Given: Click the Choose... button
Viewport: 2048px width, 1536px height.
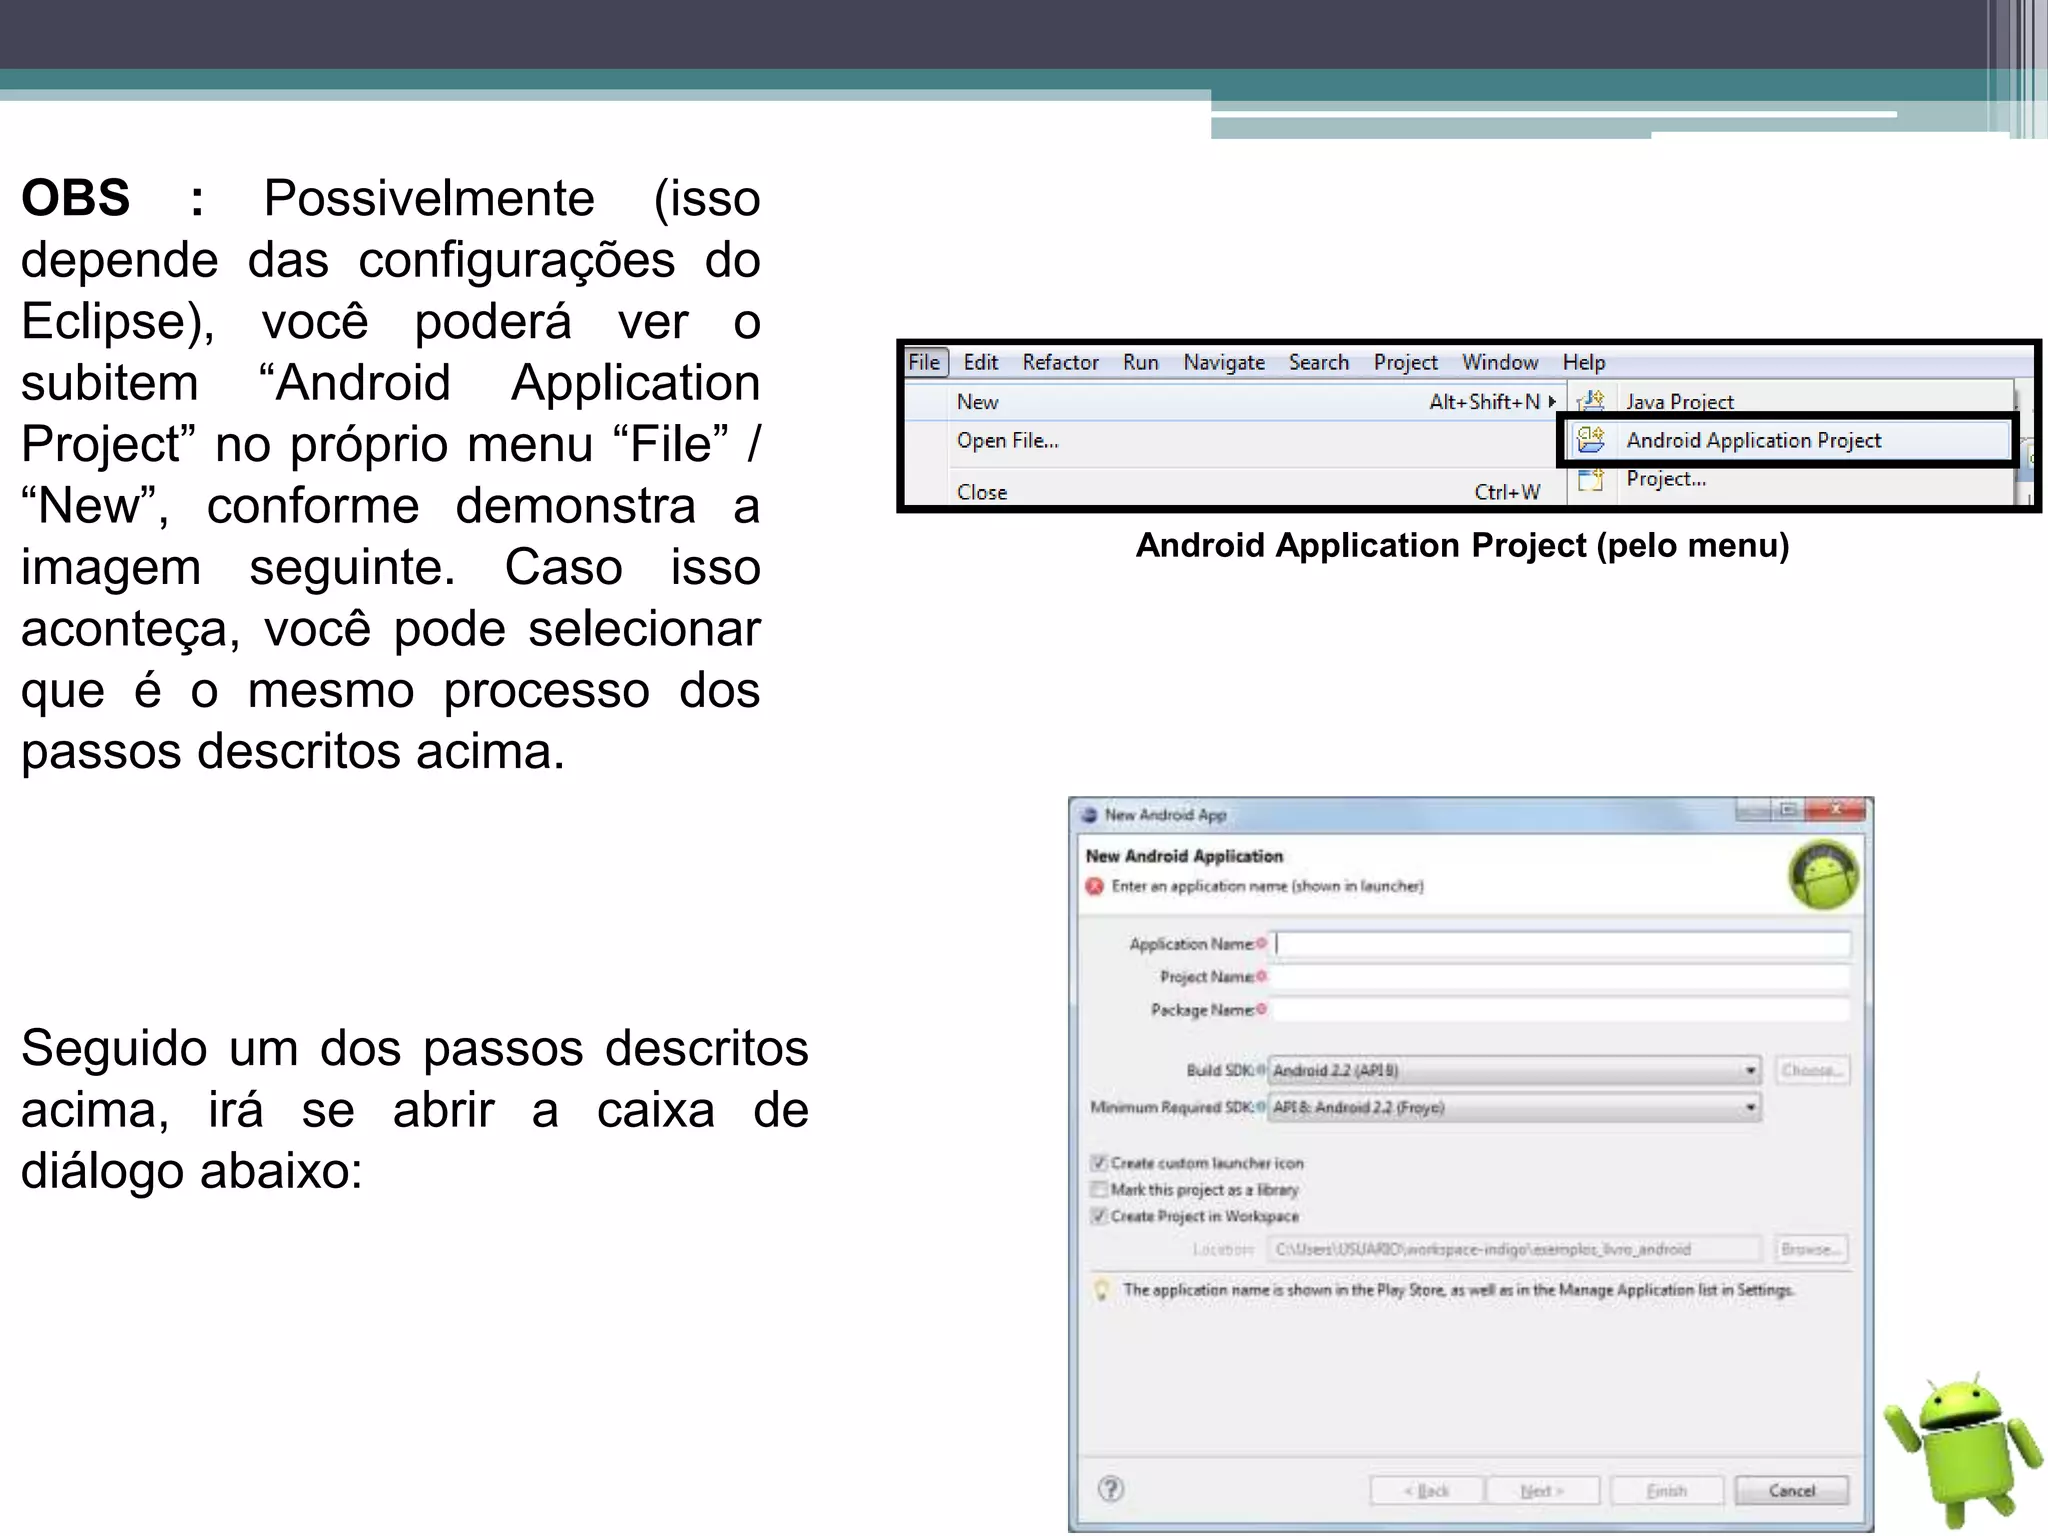Looking at the screenshot, I should [x=1811, y=1070].
